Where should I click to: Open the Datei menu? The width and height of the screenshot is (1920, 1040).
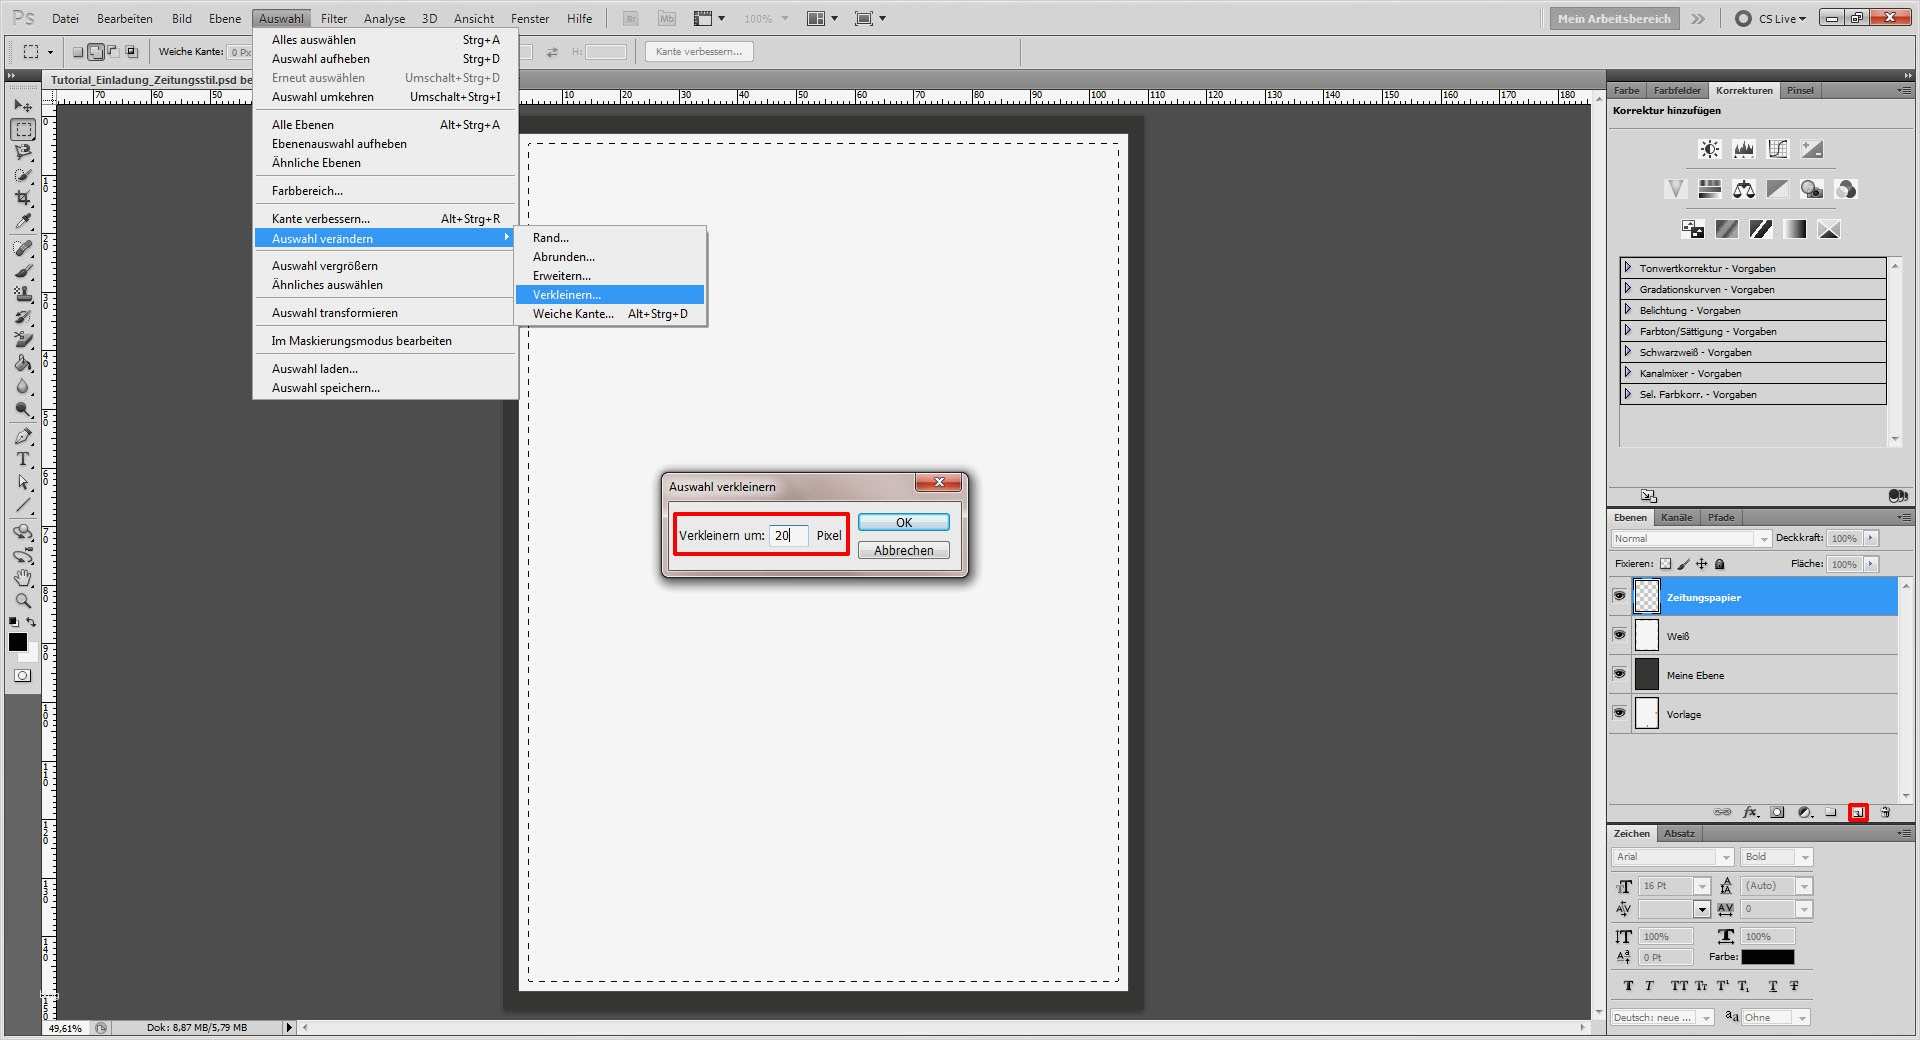(x=66, y=18)
